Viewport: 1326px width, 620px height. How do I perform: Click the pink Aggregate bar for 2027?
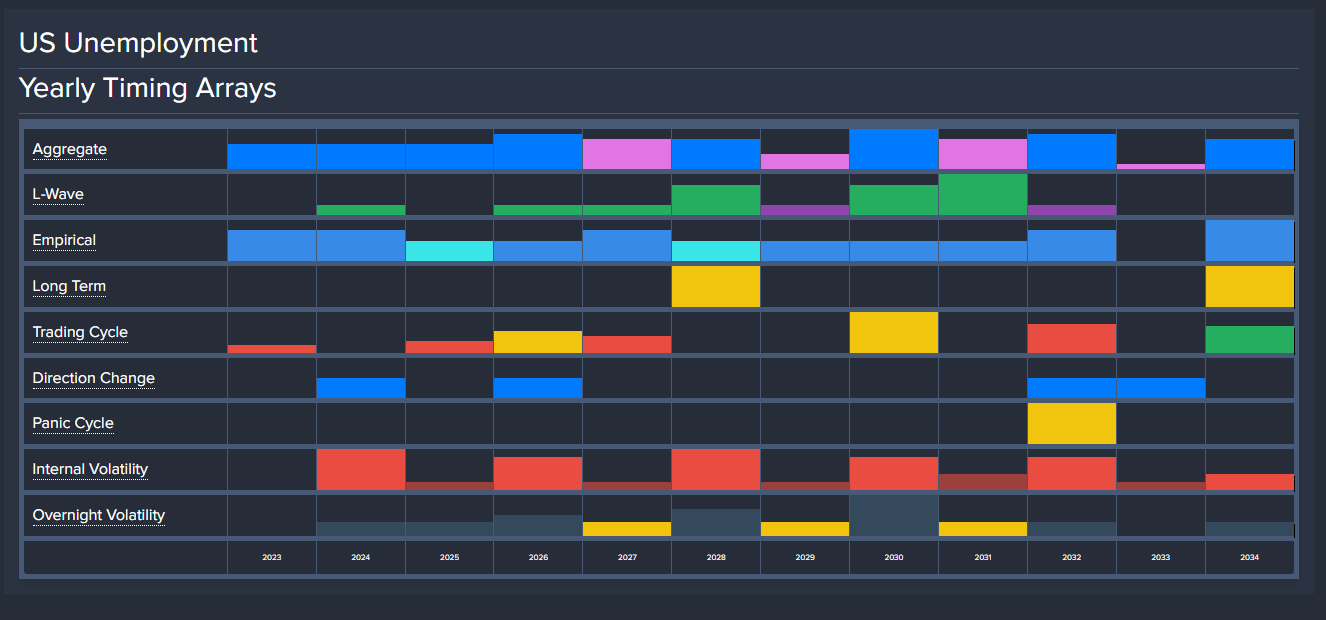click(627, 154)
